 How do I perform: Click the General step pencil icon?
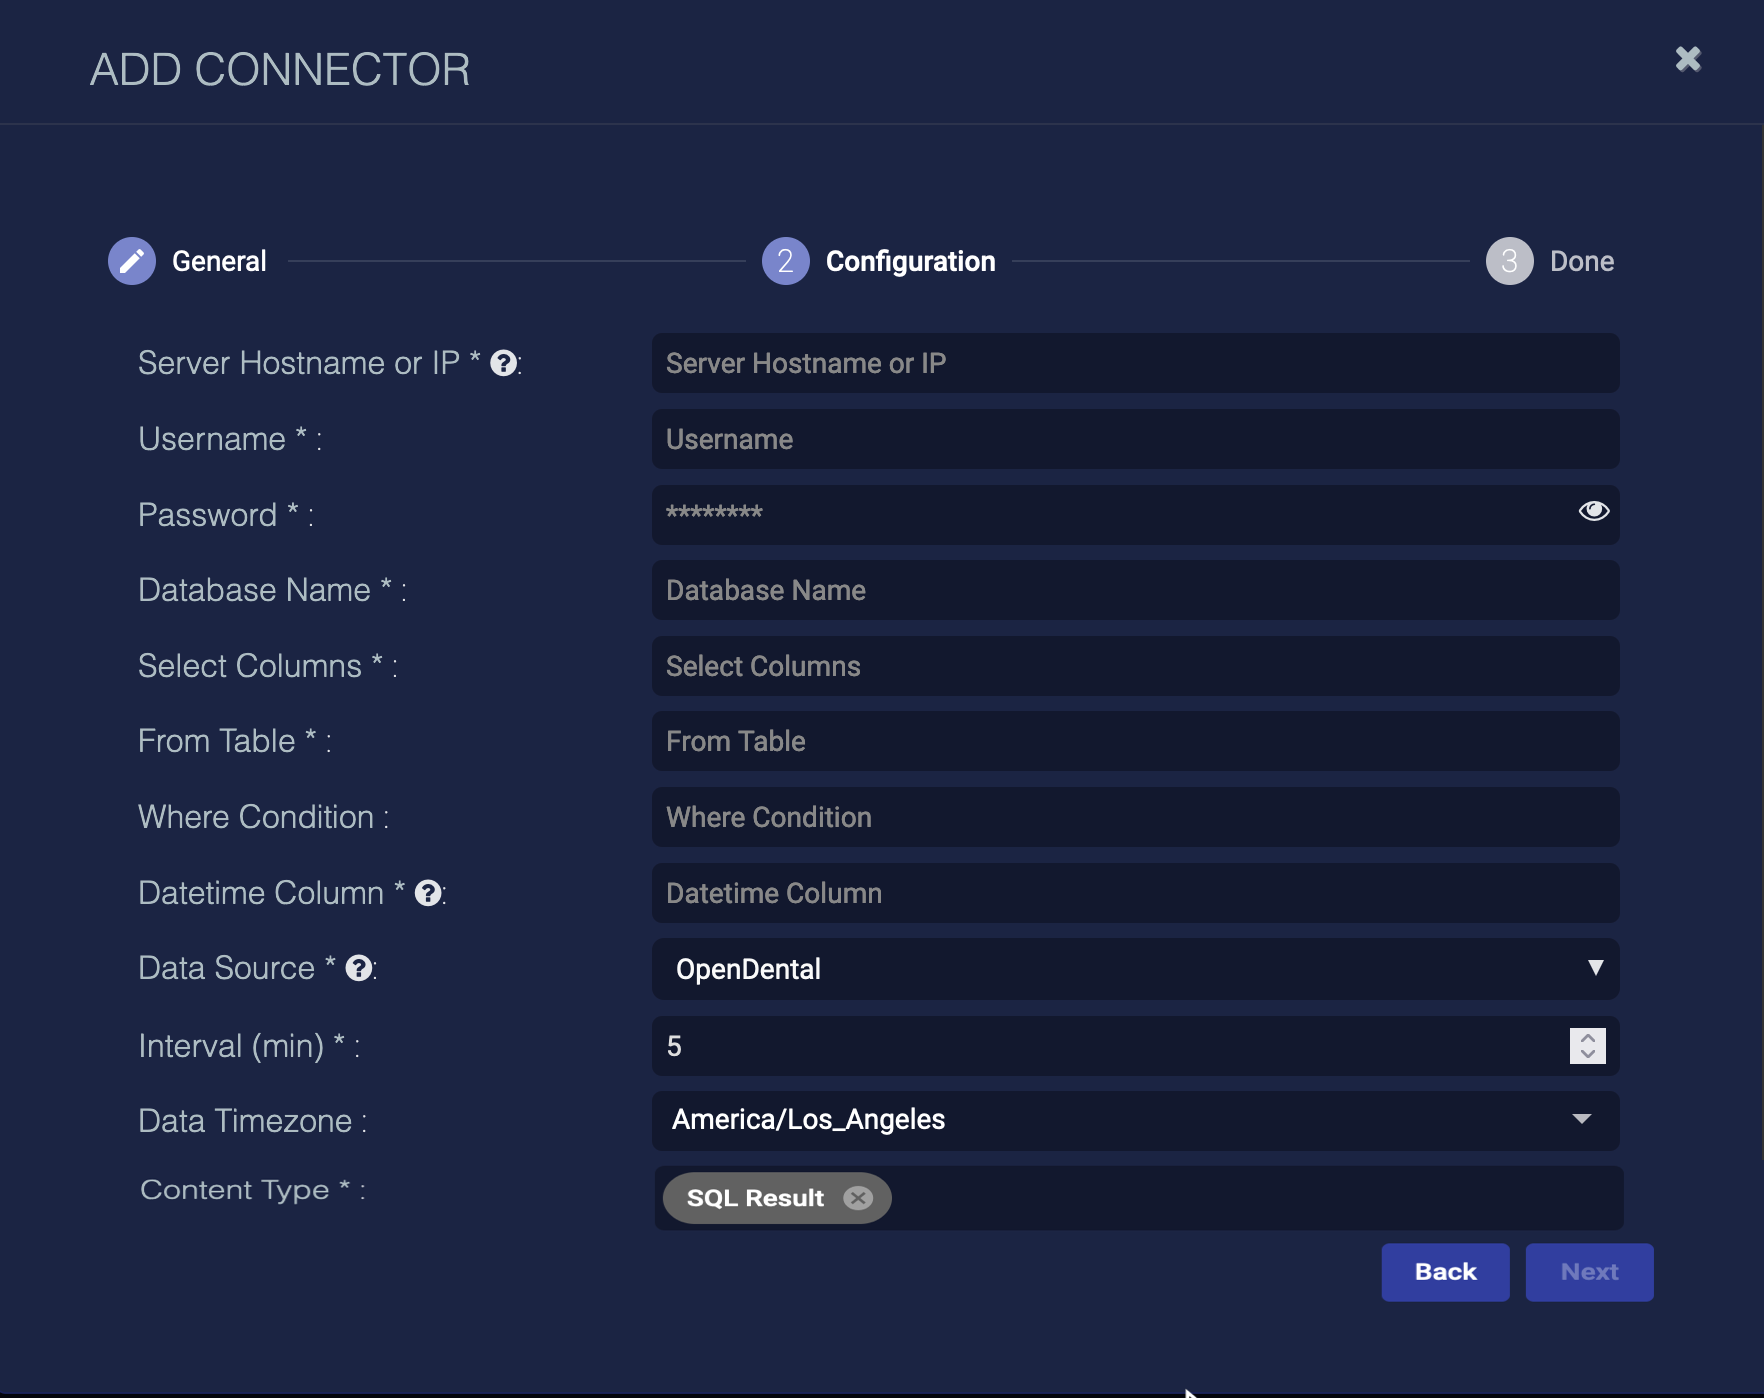coord(132,261)
